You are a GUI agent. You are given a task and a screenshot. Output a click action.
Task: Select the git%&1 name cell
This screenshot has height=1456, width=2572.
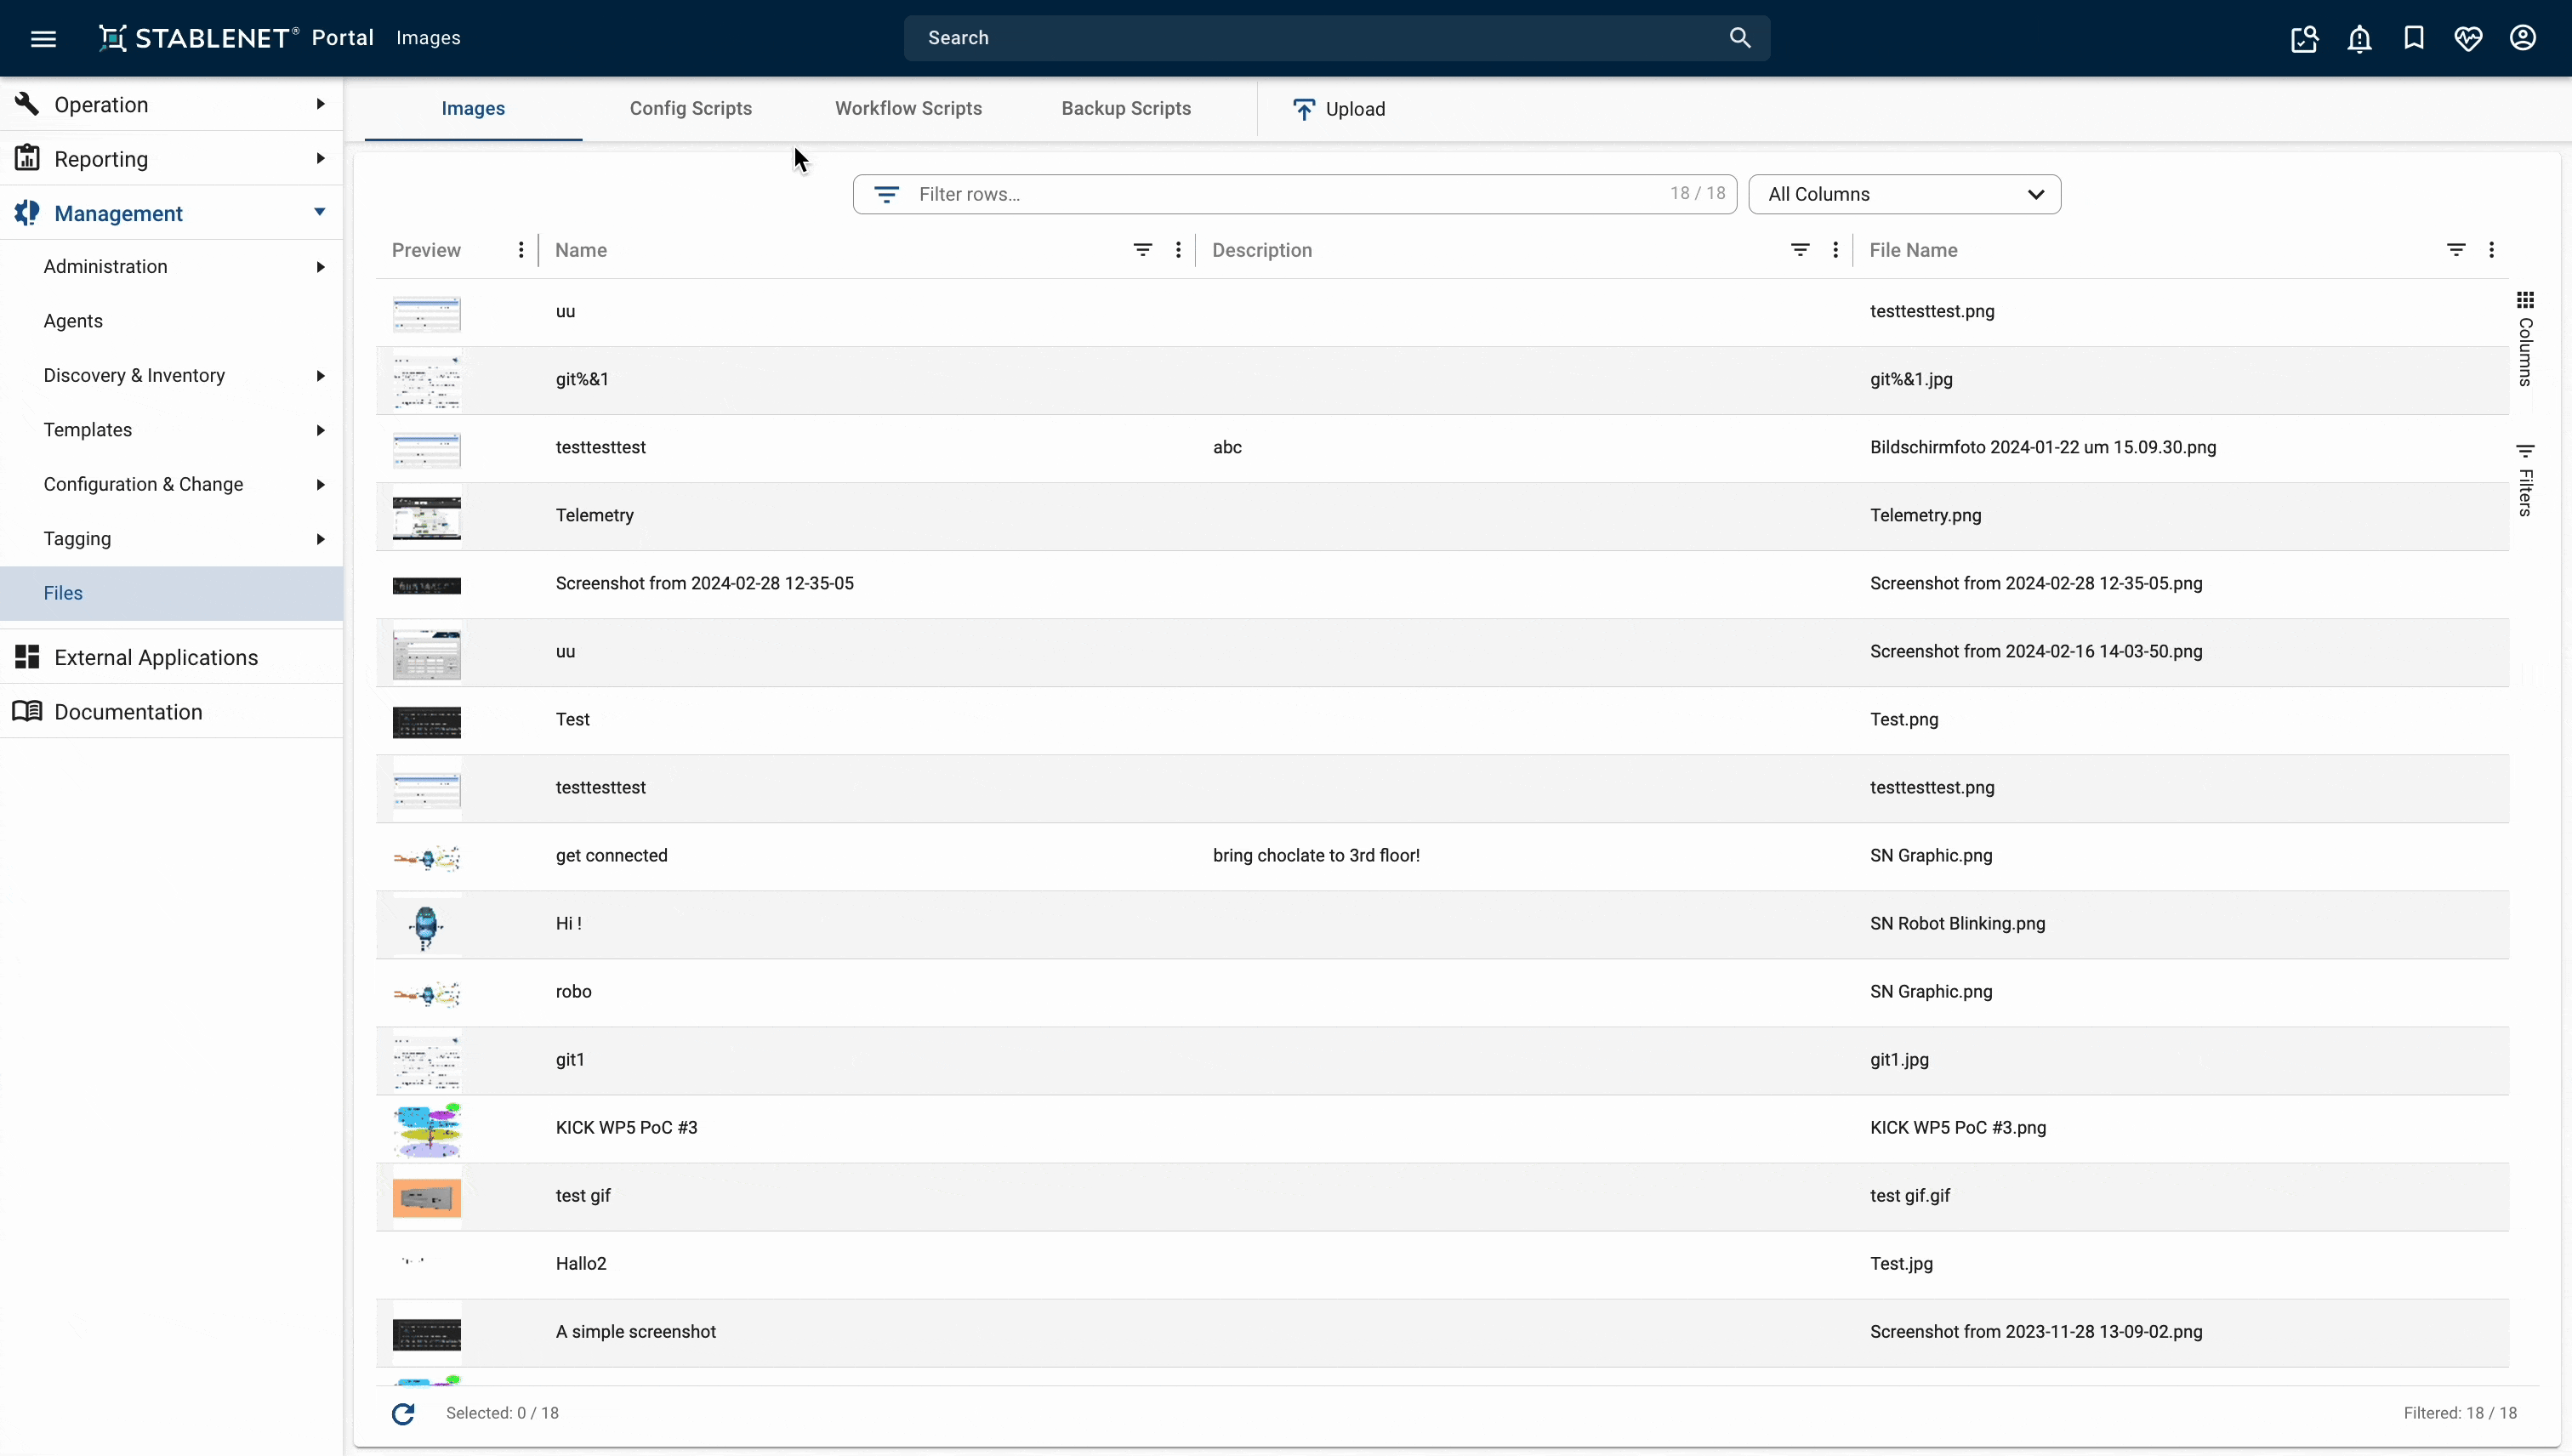582,379
